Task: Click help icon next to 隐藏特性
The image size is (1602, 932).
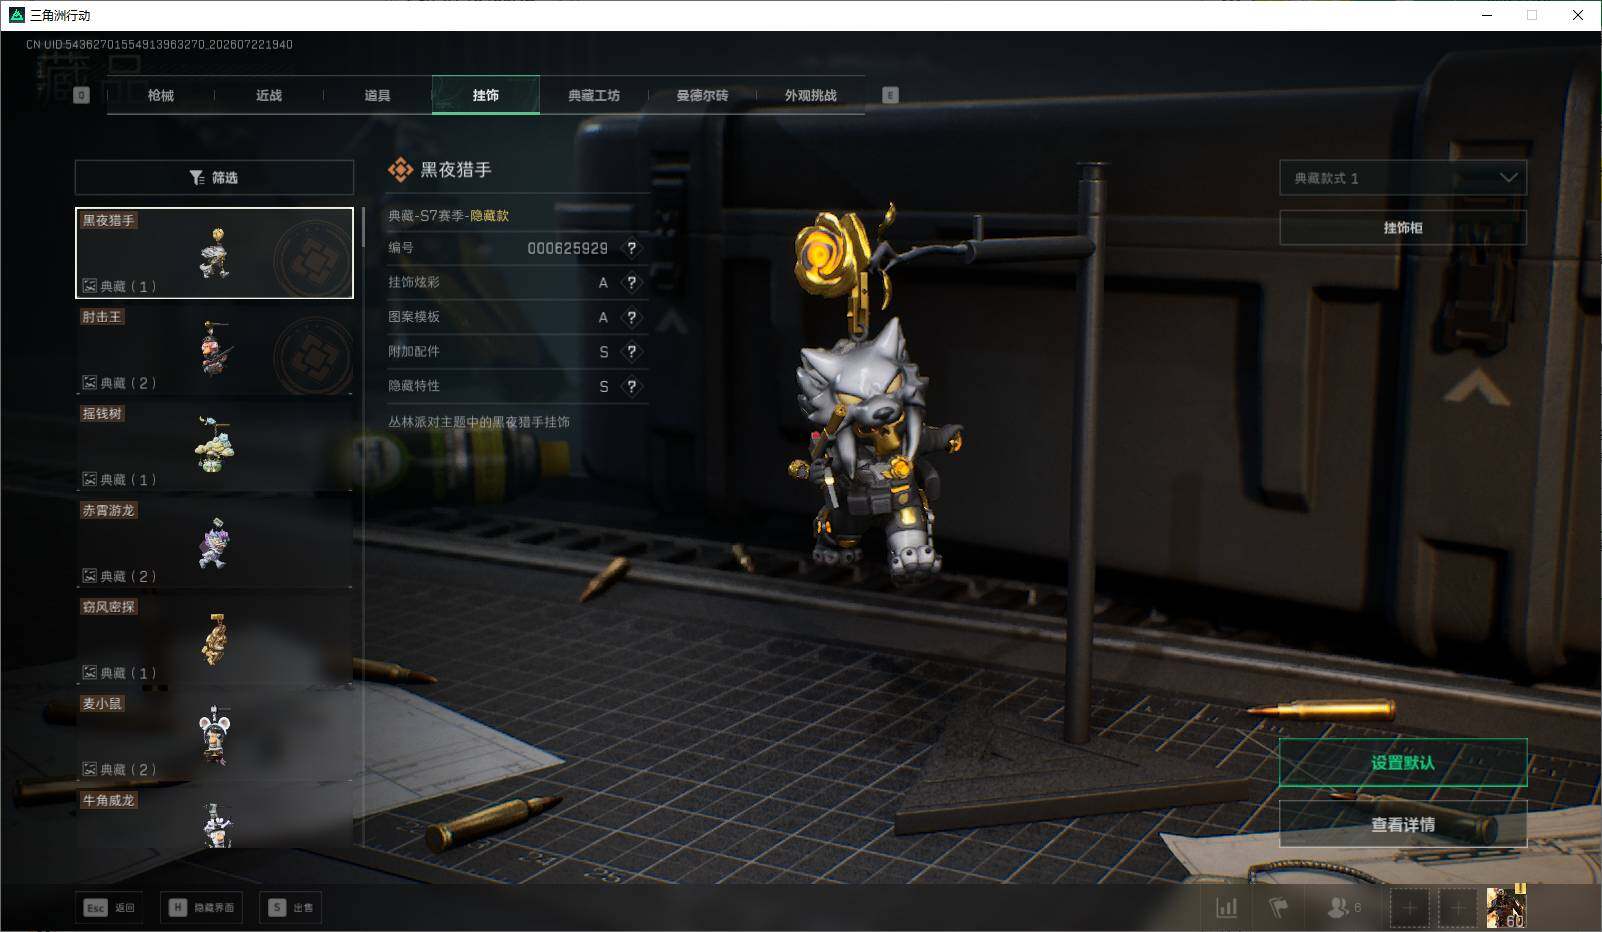Action: [x=631, y=386]
